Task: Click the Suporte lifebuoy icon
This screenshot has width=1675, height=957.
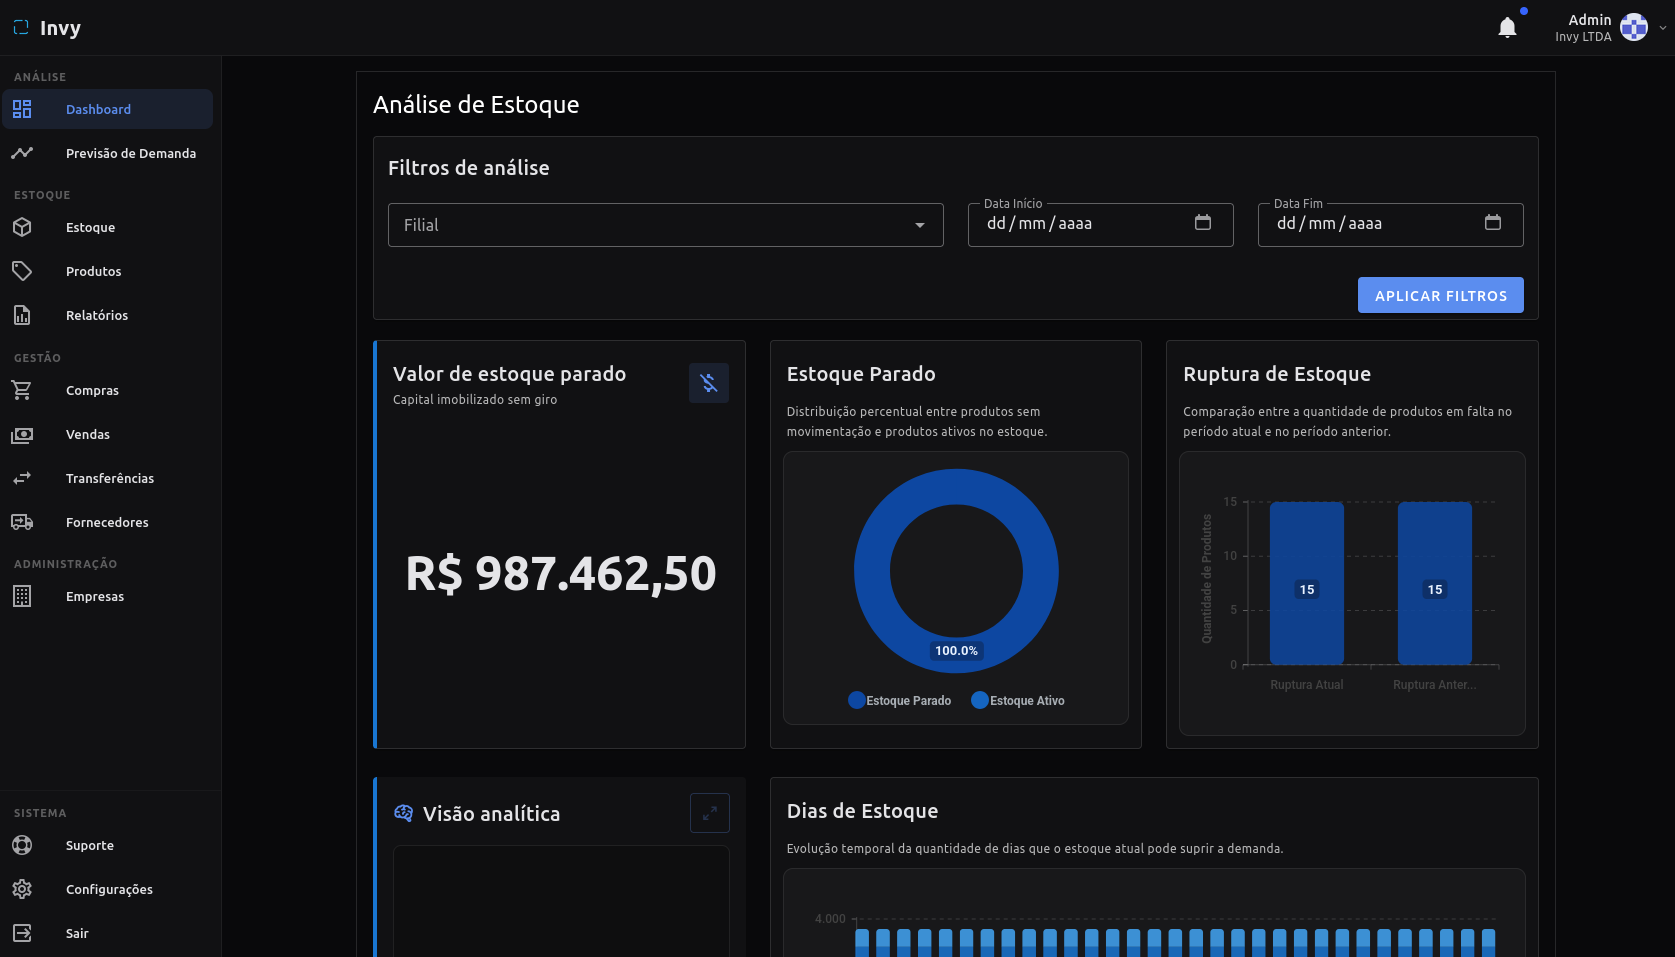Action: coord(22,845)
